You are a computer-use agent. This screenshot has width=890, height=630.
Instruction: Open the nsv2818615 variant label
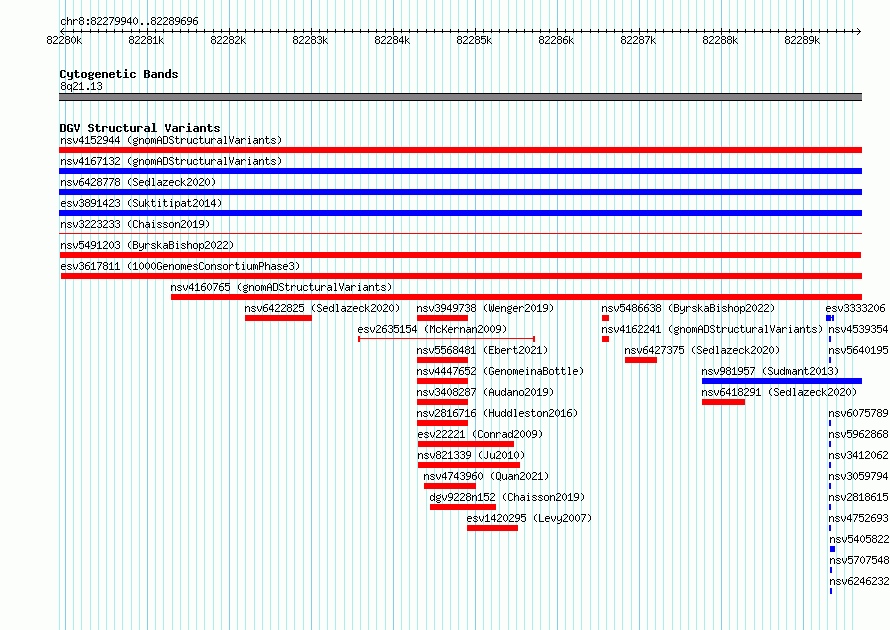[858, 497]
